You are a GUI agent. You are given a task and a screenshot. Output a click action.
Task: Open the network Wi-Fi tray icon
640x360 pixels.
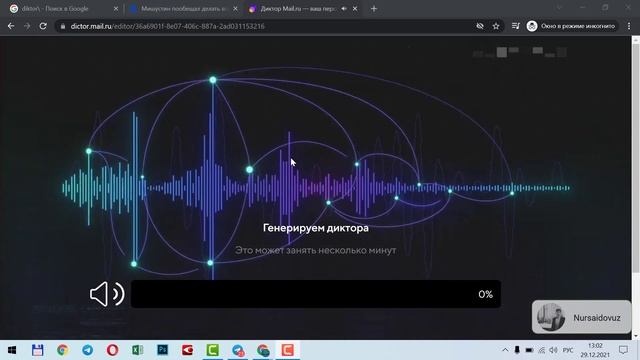[x=541, y=350]
